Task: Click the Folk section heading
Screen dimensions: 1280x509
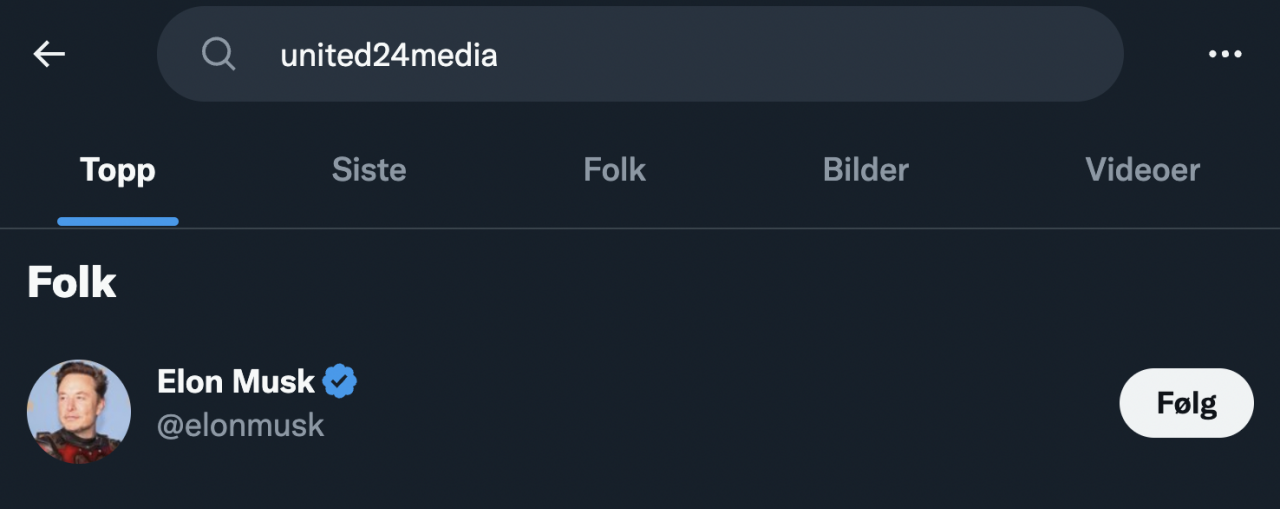Action: pos(72,283)
